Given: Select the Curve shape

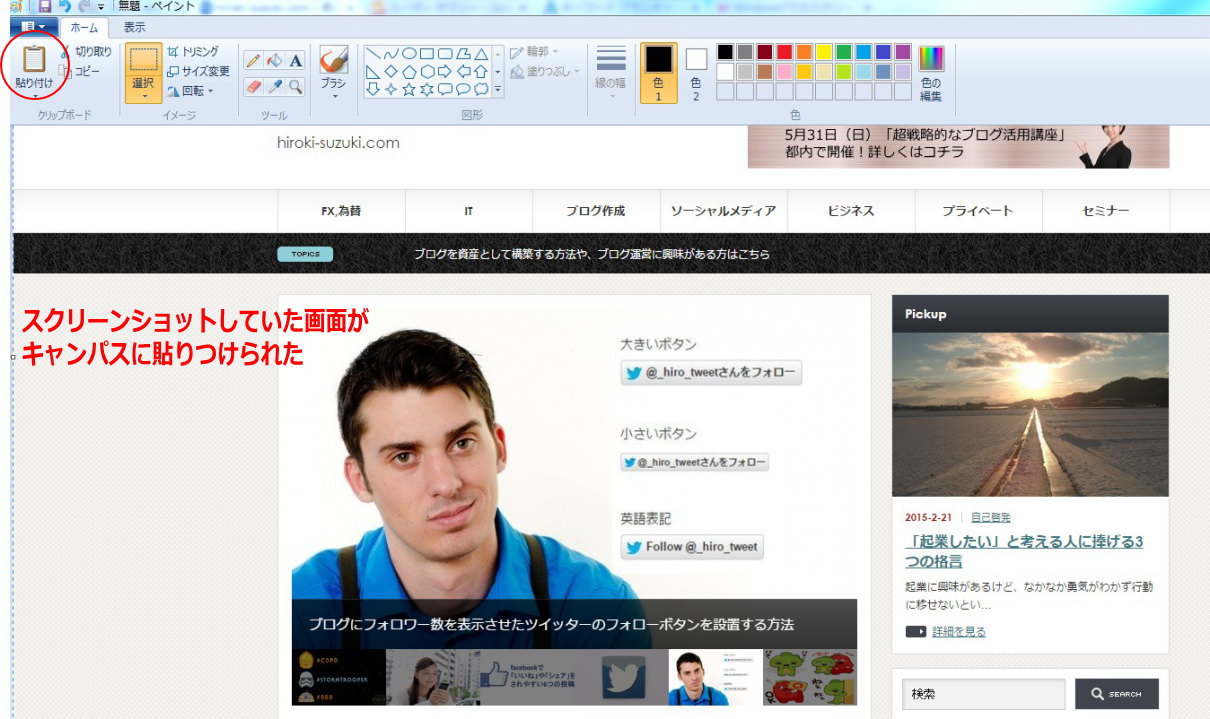Looking at the screenshot, I should click(391, 53).
